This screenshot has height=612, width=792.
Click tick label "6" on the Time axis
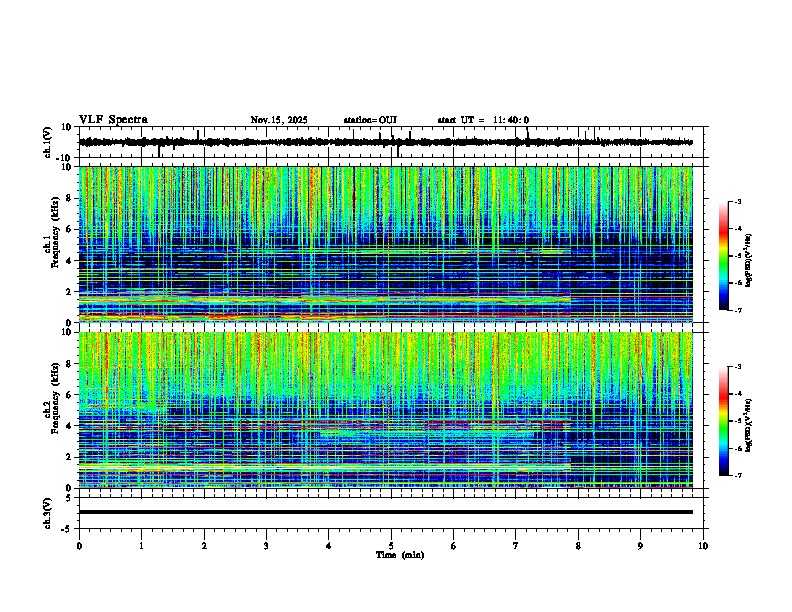coord(454,546)
